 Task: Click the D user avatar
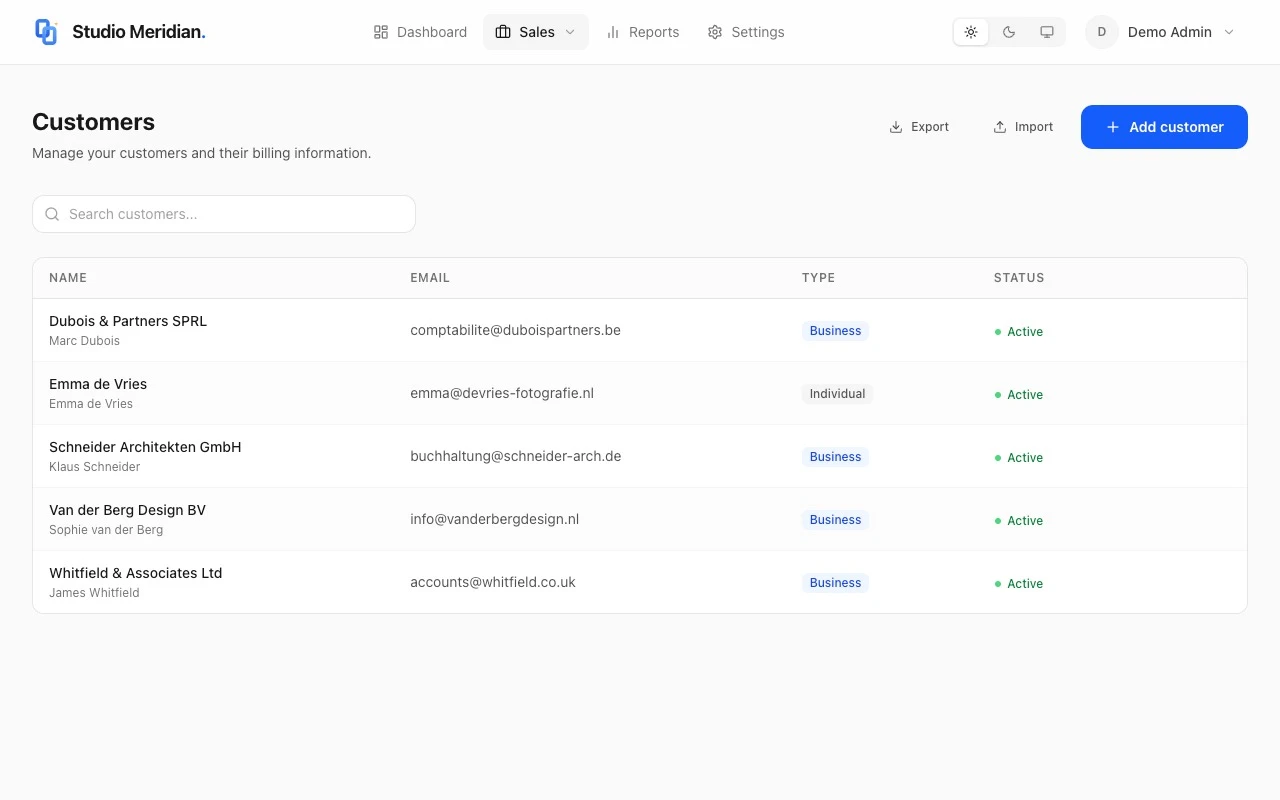coord(1102,32)
